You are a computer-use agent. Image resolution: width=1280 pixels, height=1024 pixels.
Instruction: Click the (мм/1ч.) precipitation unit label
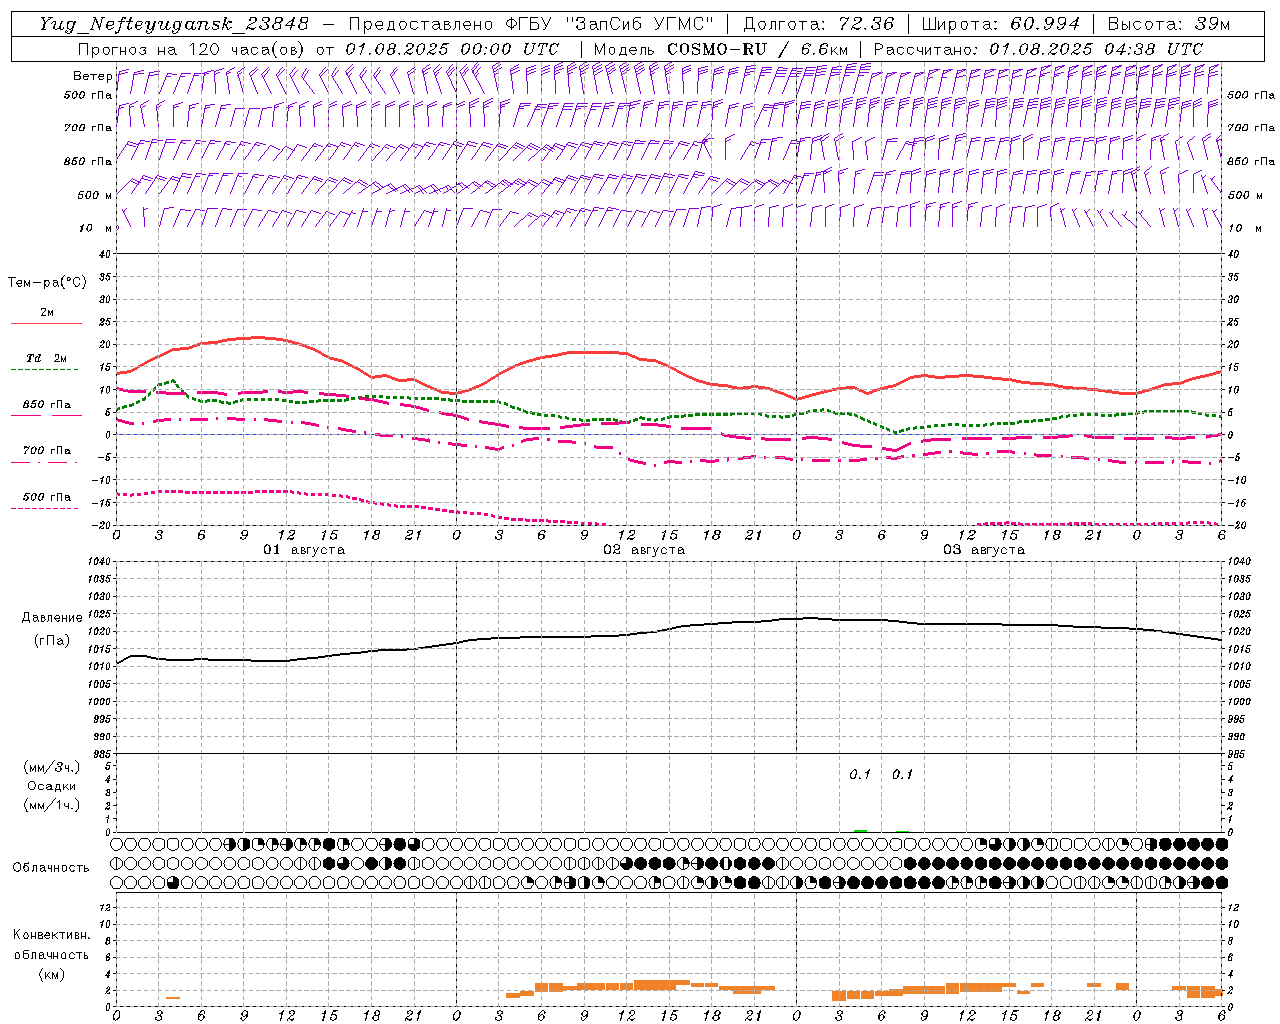click(51, 805)
